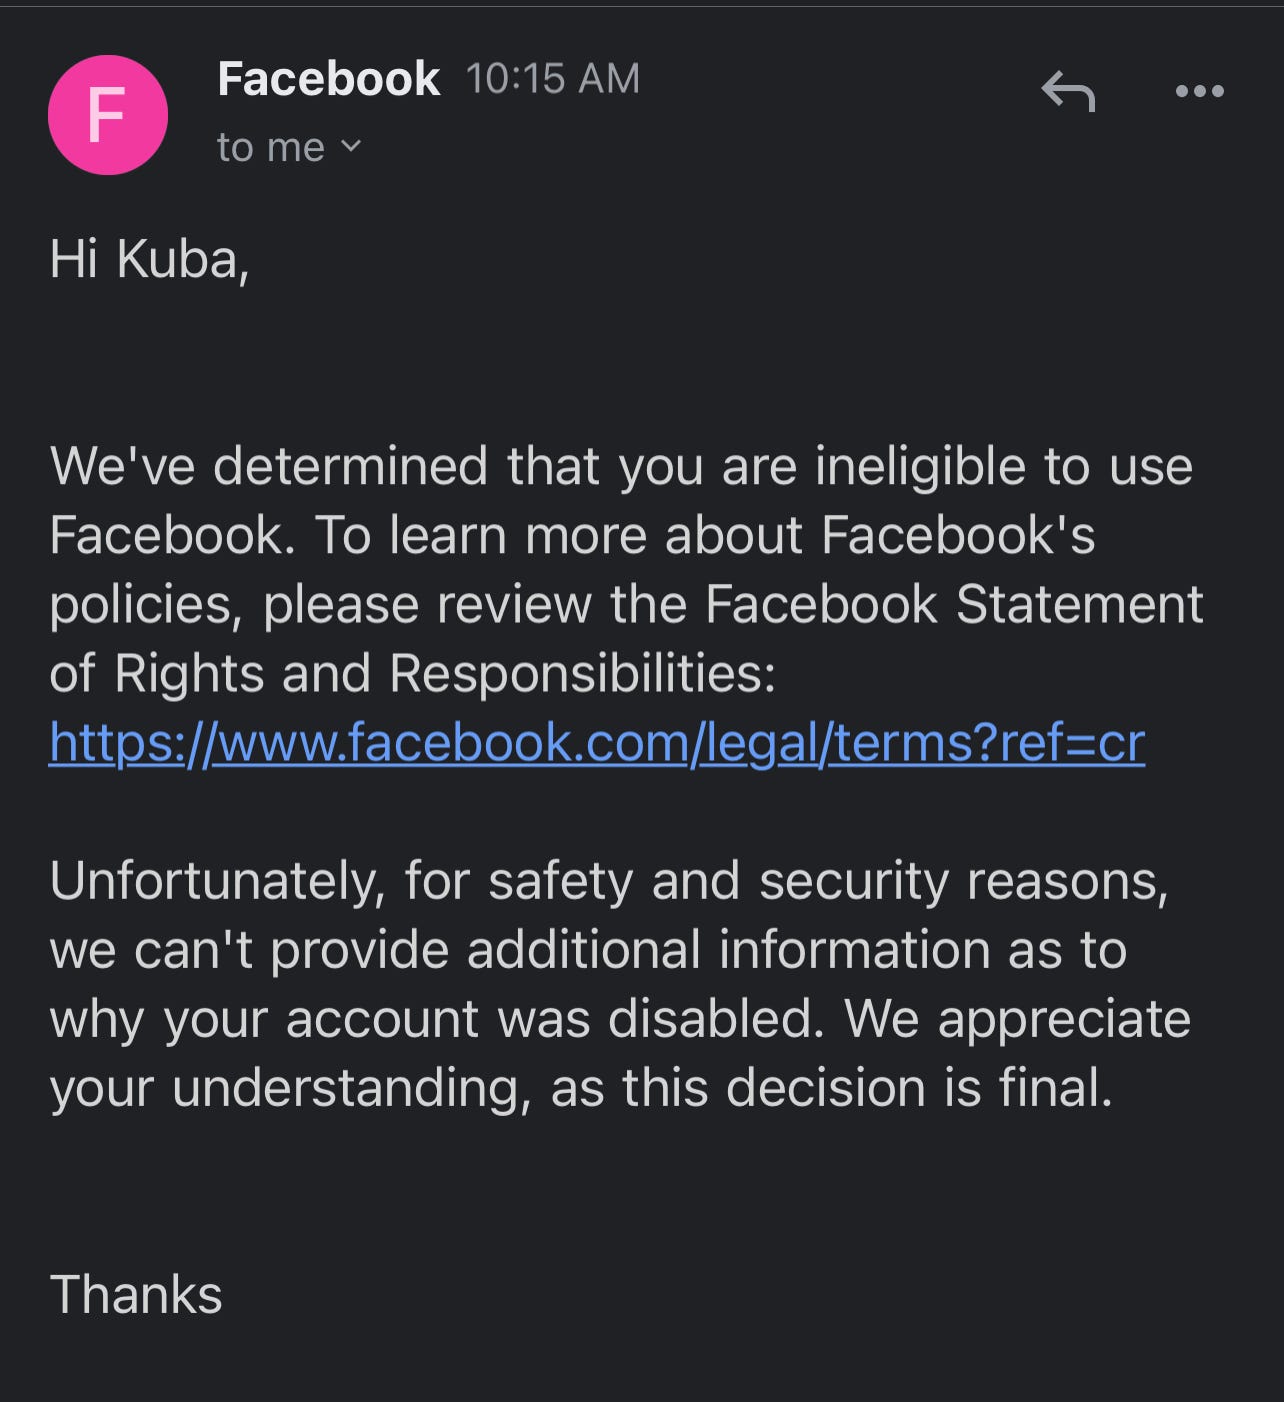Tap the pink F sender avatar
This screenshot has width=1284, height=1402.
point(107,115)
